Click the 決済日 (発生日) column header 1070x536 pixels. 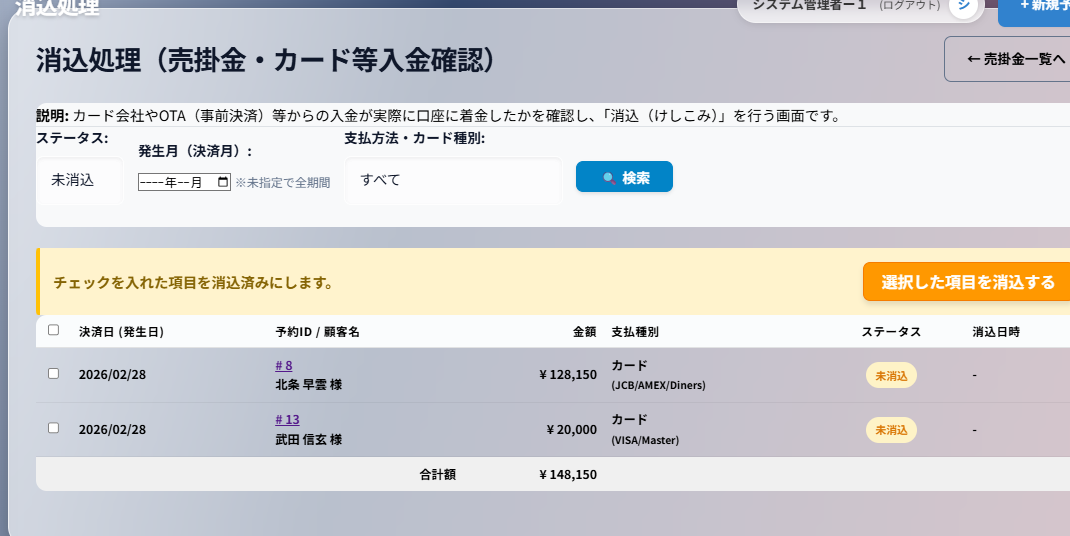121,332
